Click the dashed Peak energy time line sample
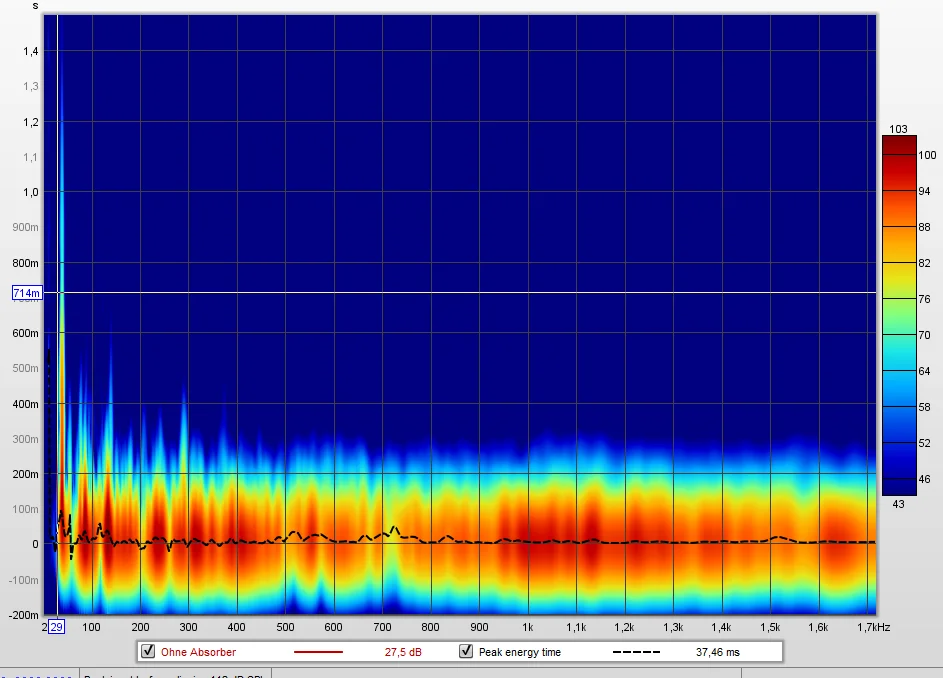Image resolution: width=943 pixels, height=678 pixels. point(636,652)
